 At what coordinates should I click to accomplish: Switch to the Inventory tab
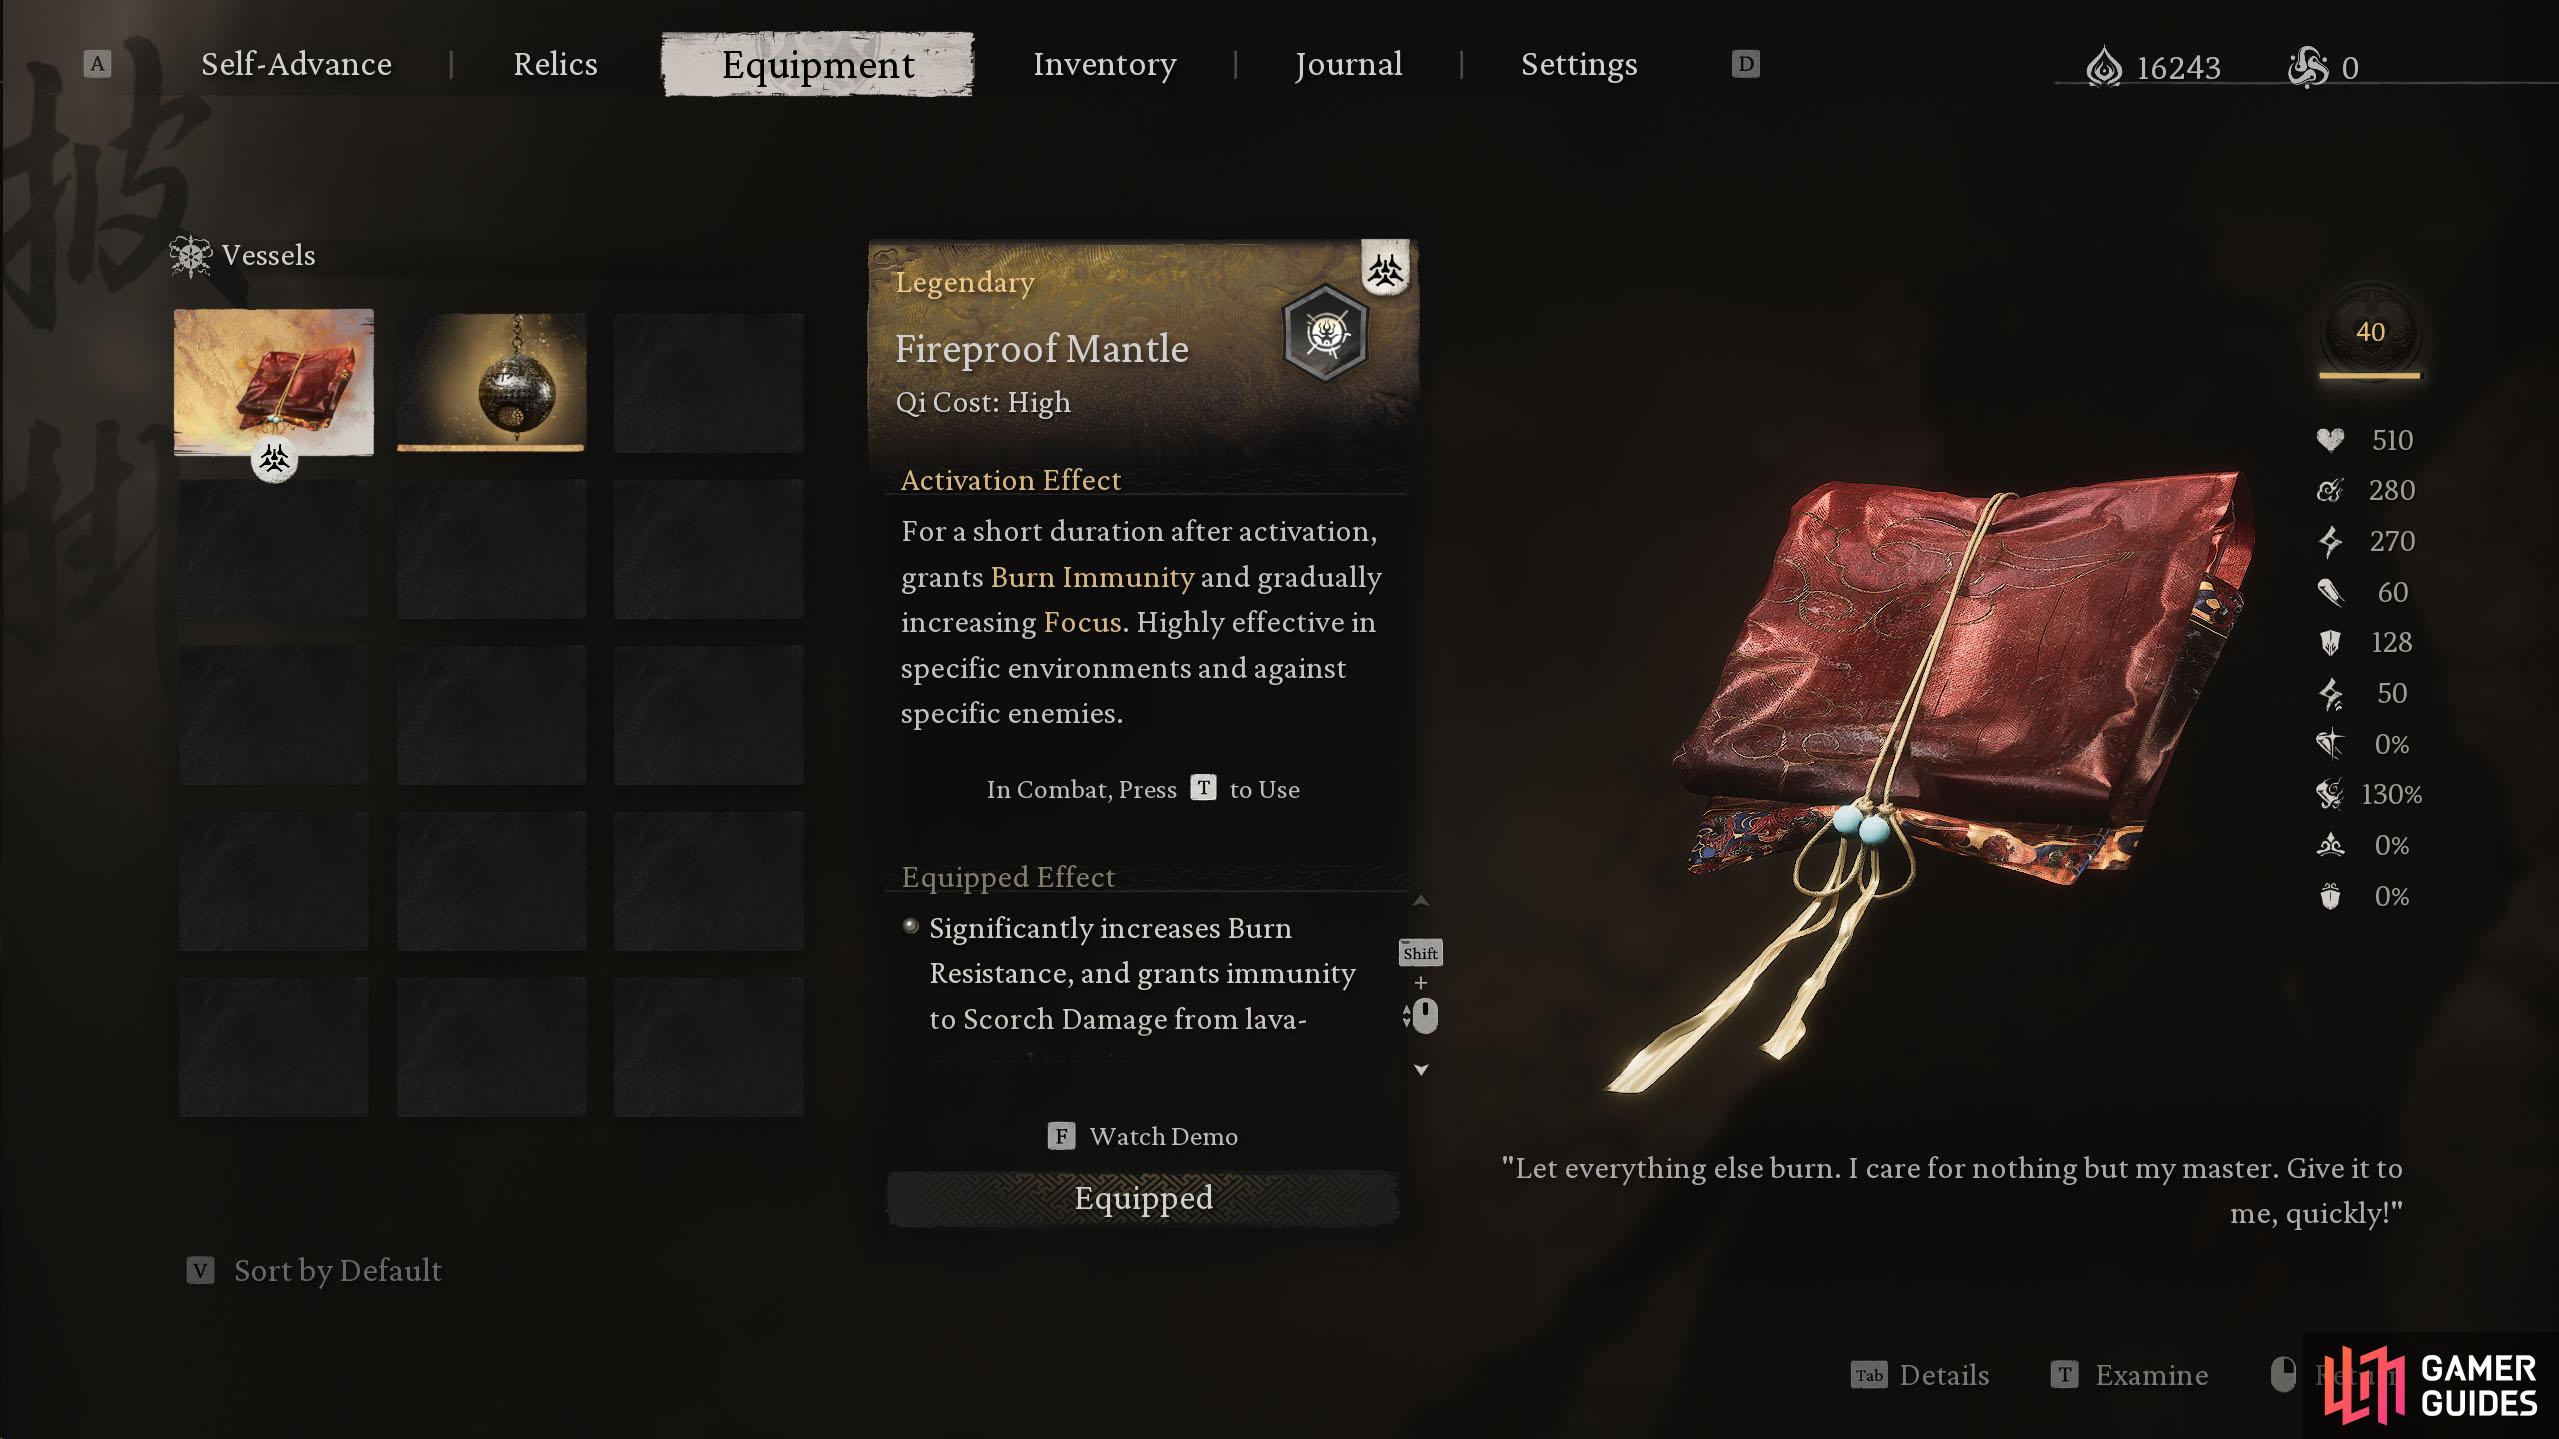pyautogui.click(x=1104, y=64)
